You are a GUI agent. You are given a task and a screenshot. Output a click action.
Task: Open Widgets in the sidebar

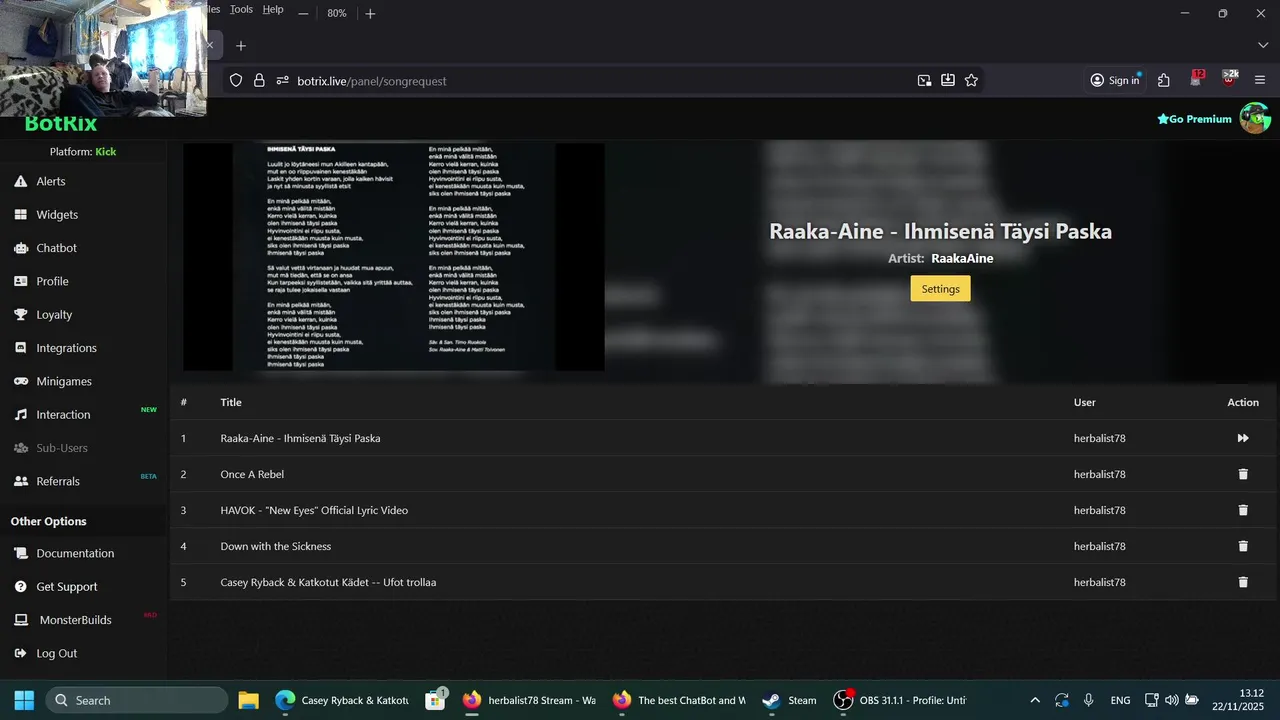point(57,214)
